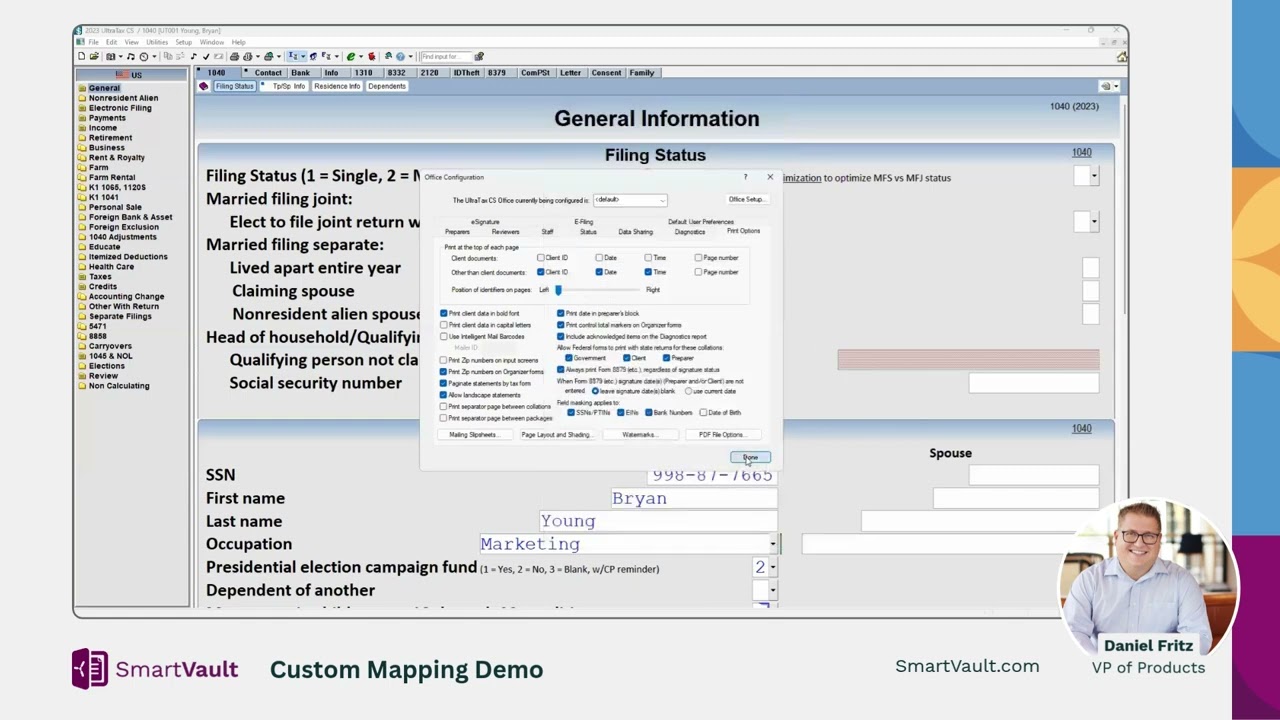Open the Electronic Filing folder
Screen dimensions: 1280x720
click(120, 108)
